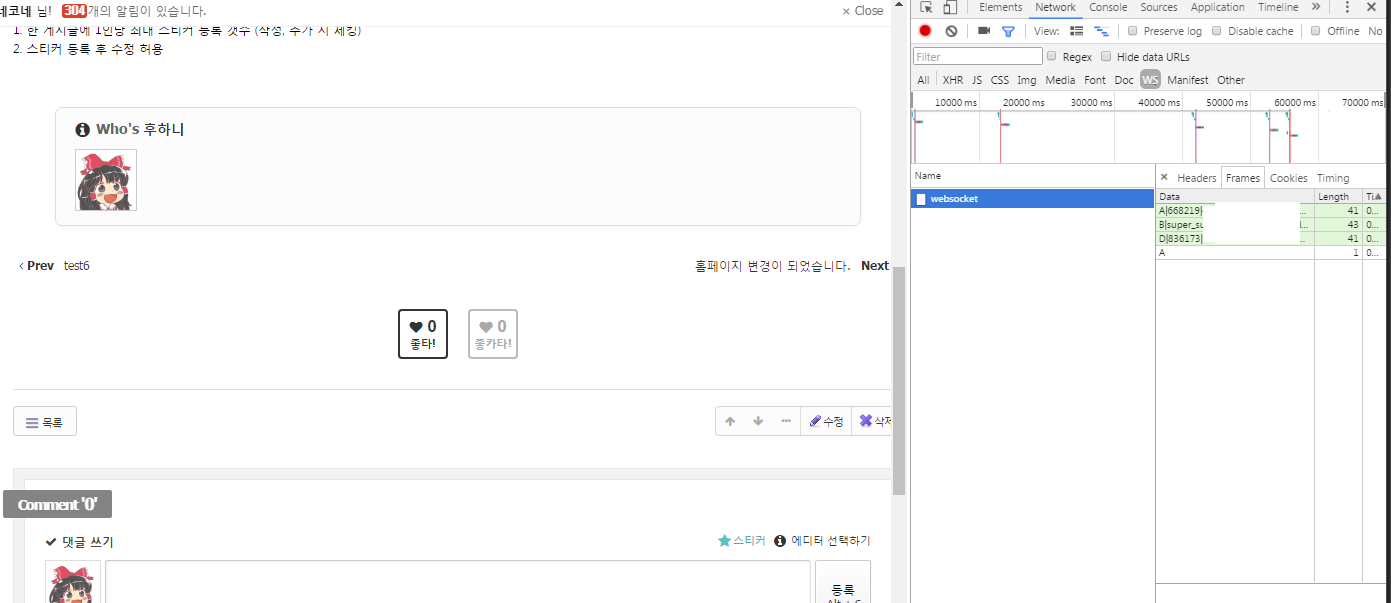Filter requests by Doc
The image size is (1391, 603).
coord(1124,80)
